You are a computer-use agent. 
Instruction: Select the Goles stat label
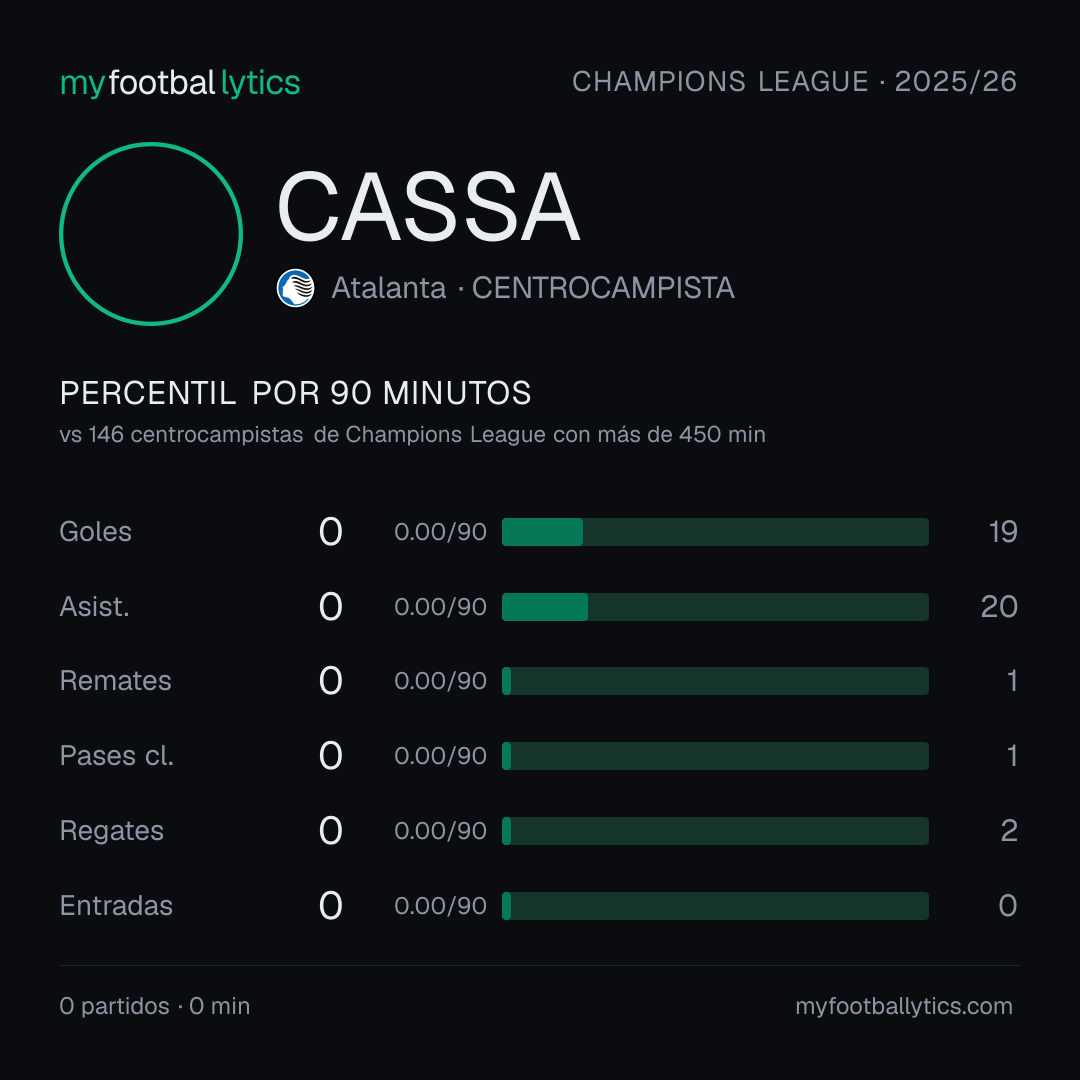(96, 532)
